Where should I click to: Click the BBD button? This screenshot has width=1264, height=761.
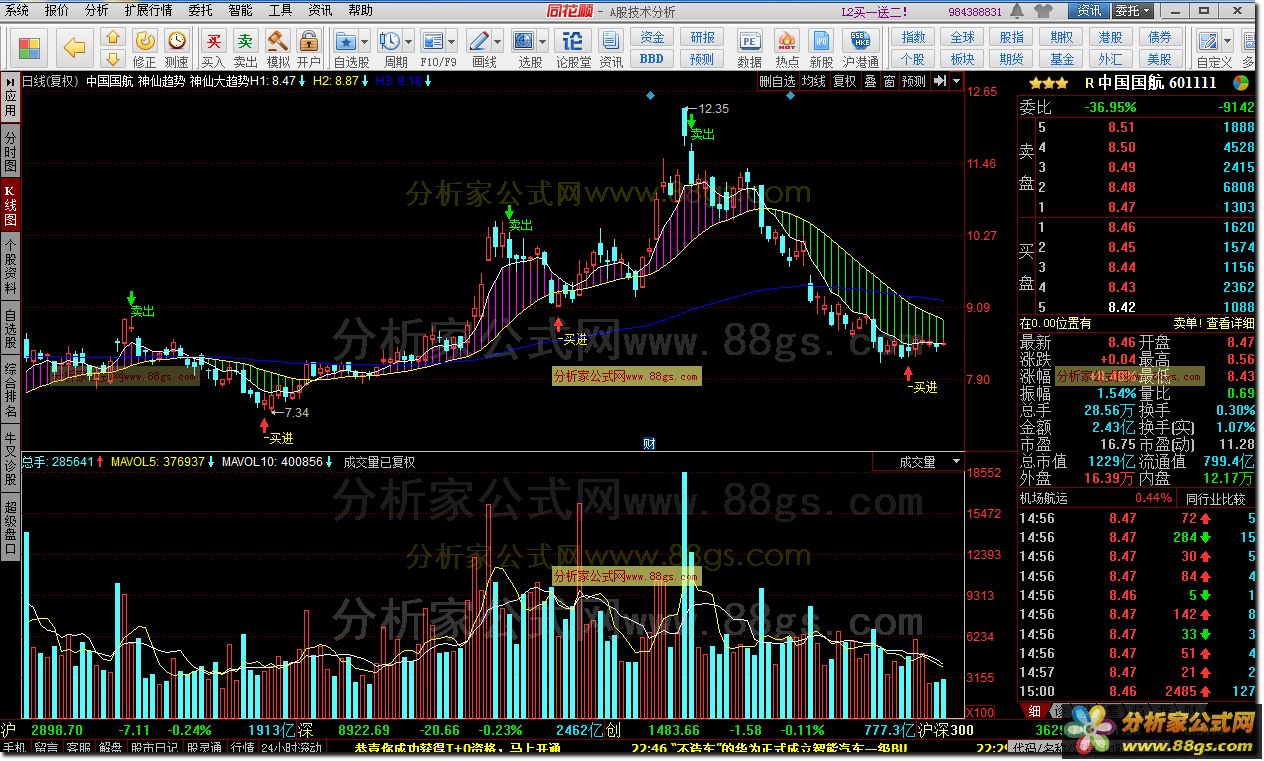coord(652,59)
